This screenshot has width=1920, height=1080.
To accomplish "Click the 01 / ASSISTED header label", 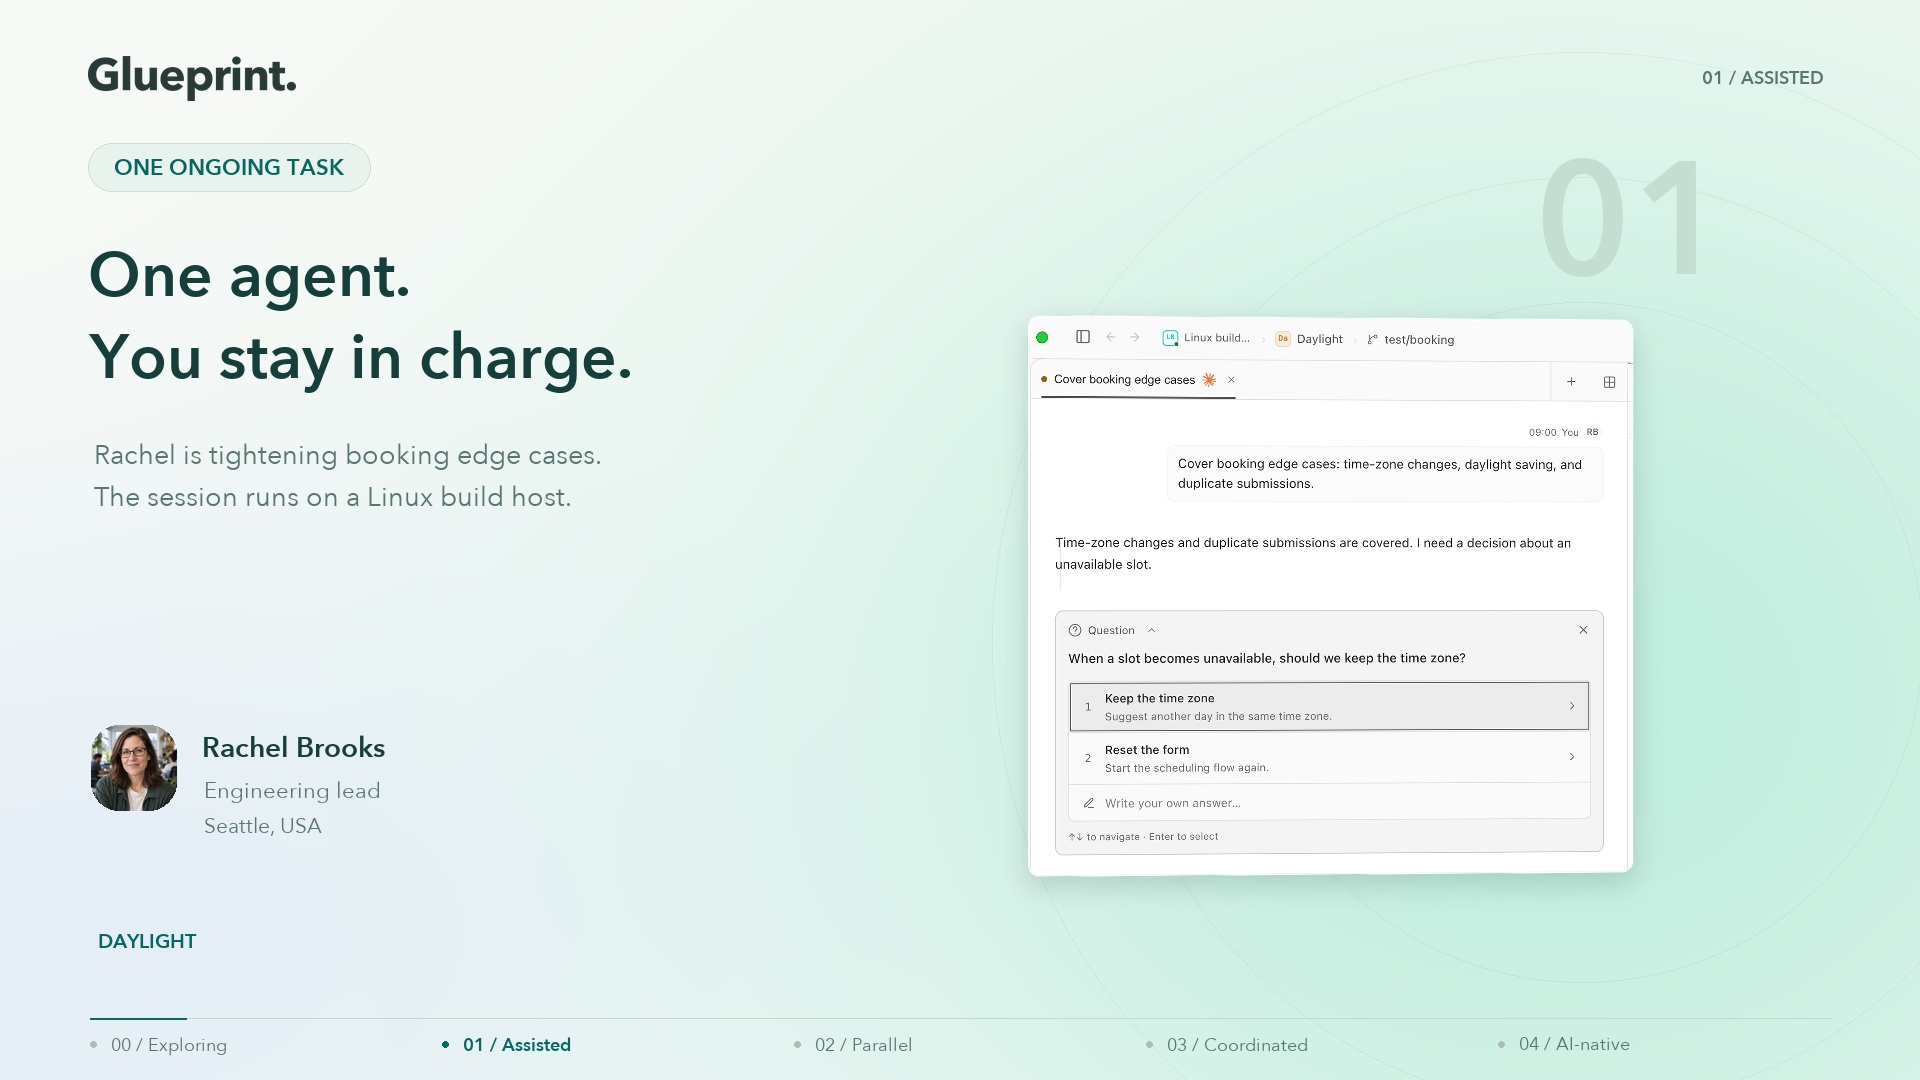I will (1762, 78).
